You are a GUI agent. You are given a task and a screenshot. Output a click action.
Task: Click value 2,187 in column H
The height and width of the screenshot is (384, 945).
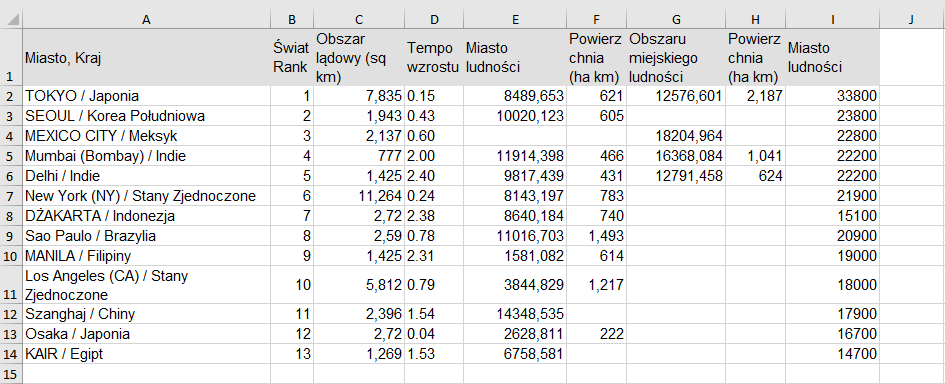[x=755, y=96]
